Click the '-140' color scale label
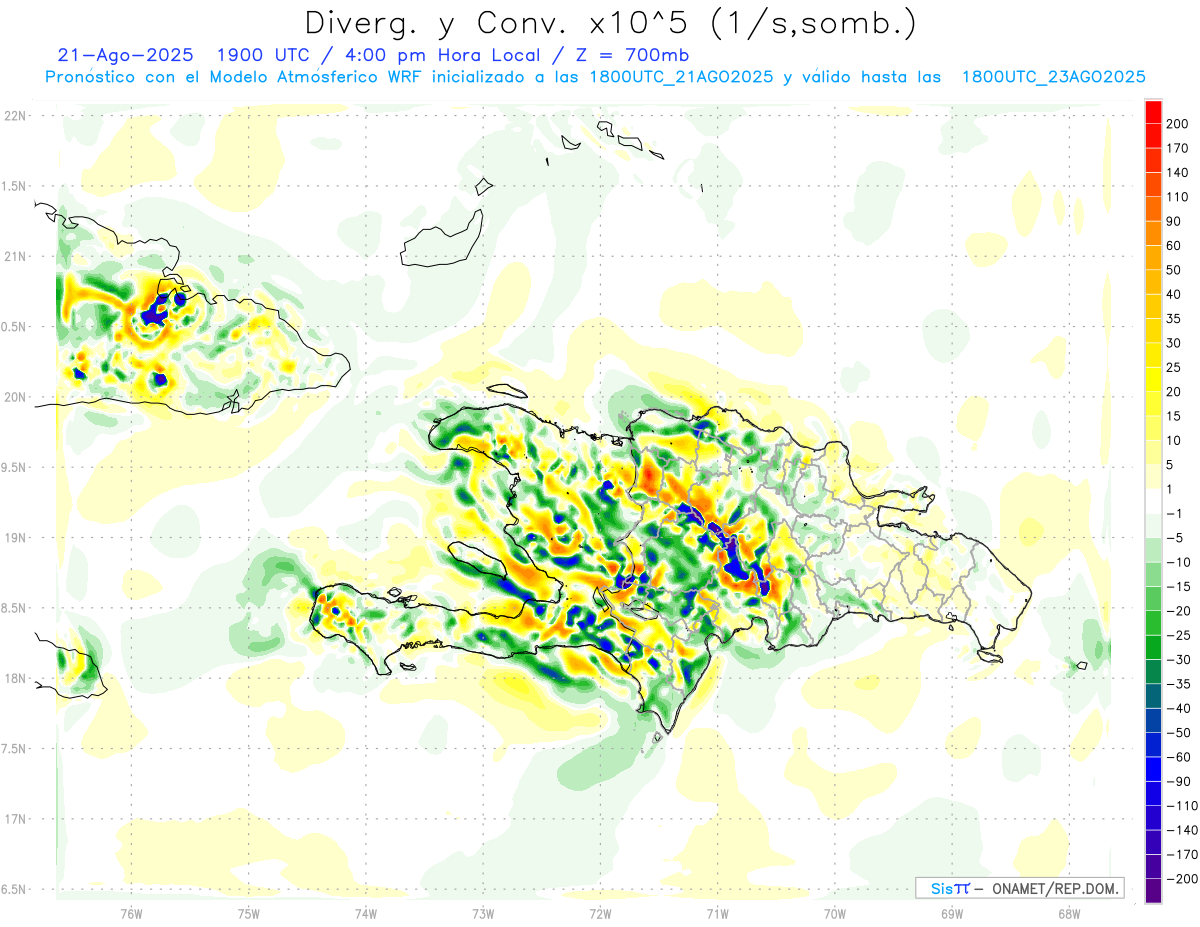The width and height of the screenshot is (1200, 927). point(1181,830)
